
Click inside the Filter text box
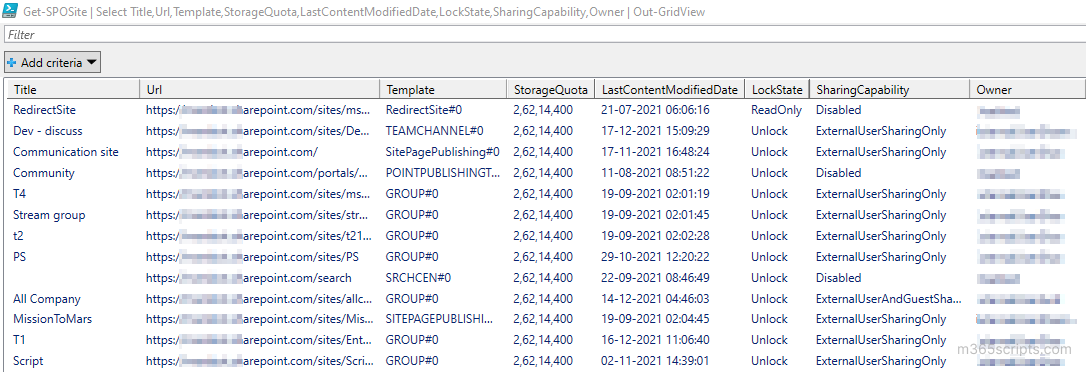point(543,34)
